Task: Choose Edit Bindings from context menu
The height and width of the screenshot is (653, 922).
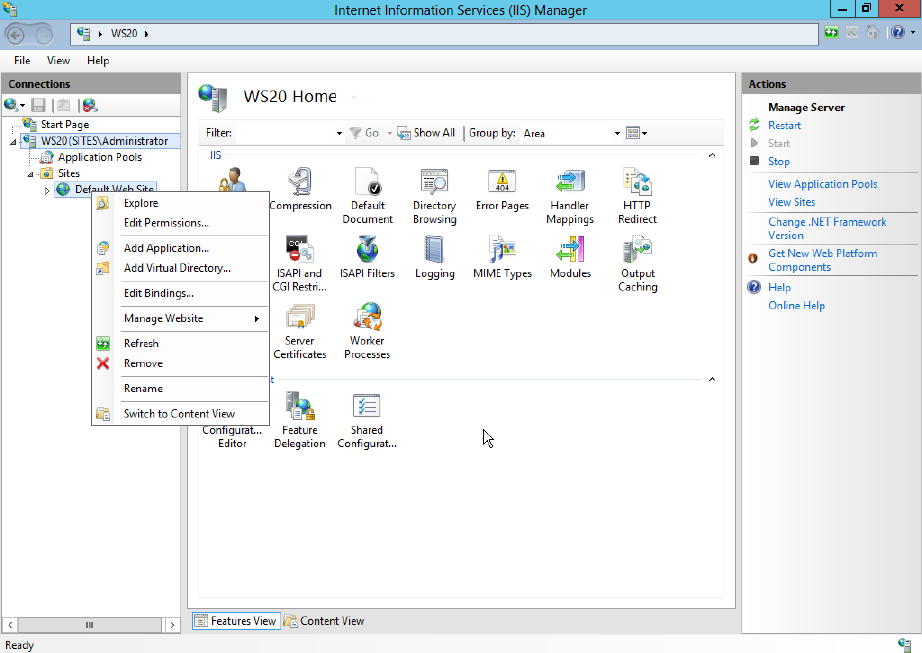Action: click(x=159, y=293)
